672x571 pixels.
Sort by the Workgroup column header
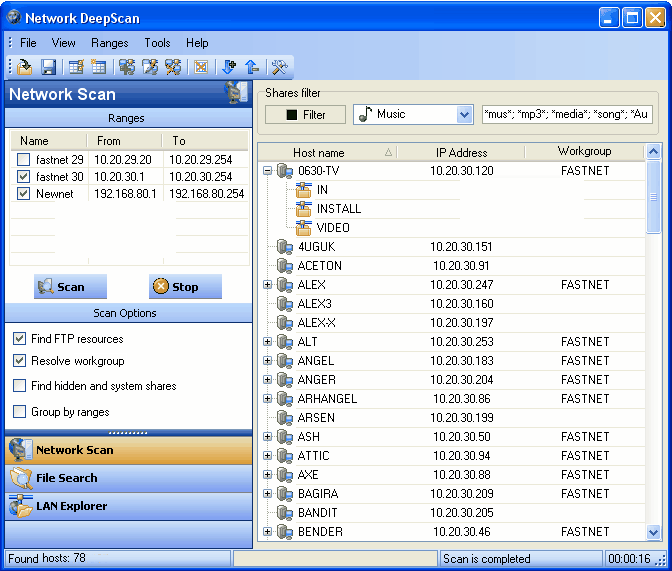pyautogui.click(x=585, y=153)
